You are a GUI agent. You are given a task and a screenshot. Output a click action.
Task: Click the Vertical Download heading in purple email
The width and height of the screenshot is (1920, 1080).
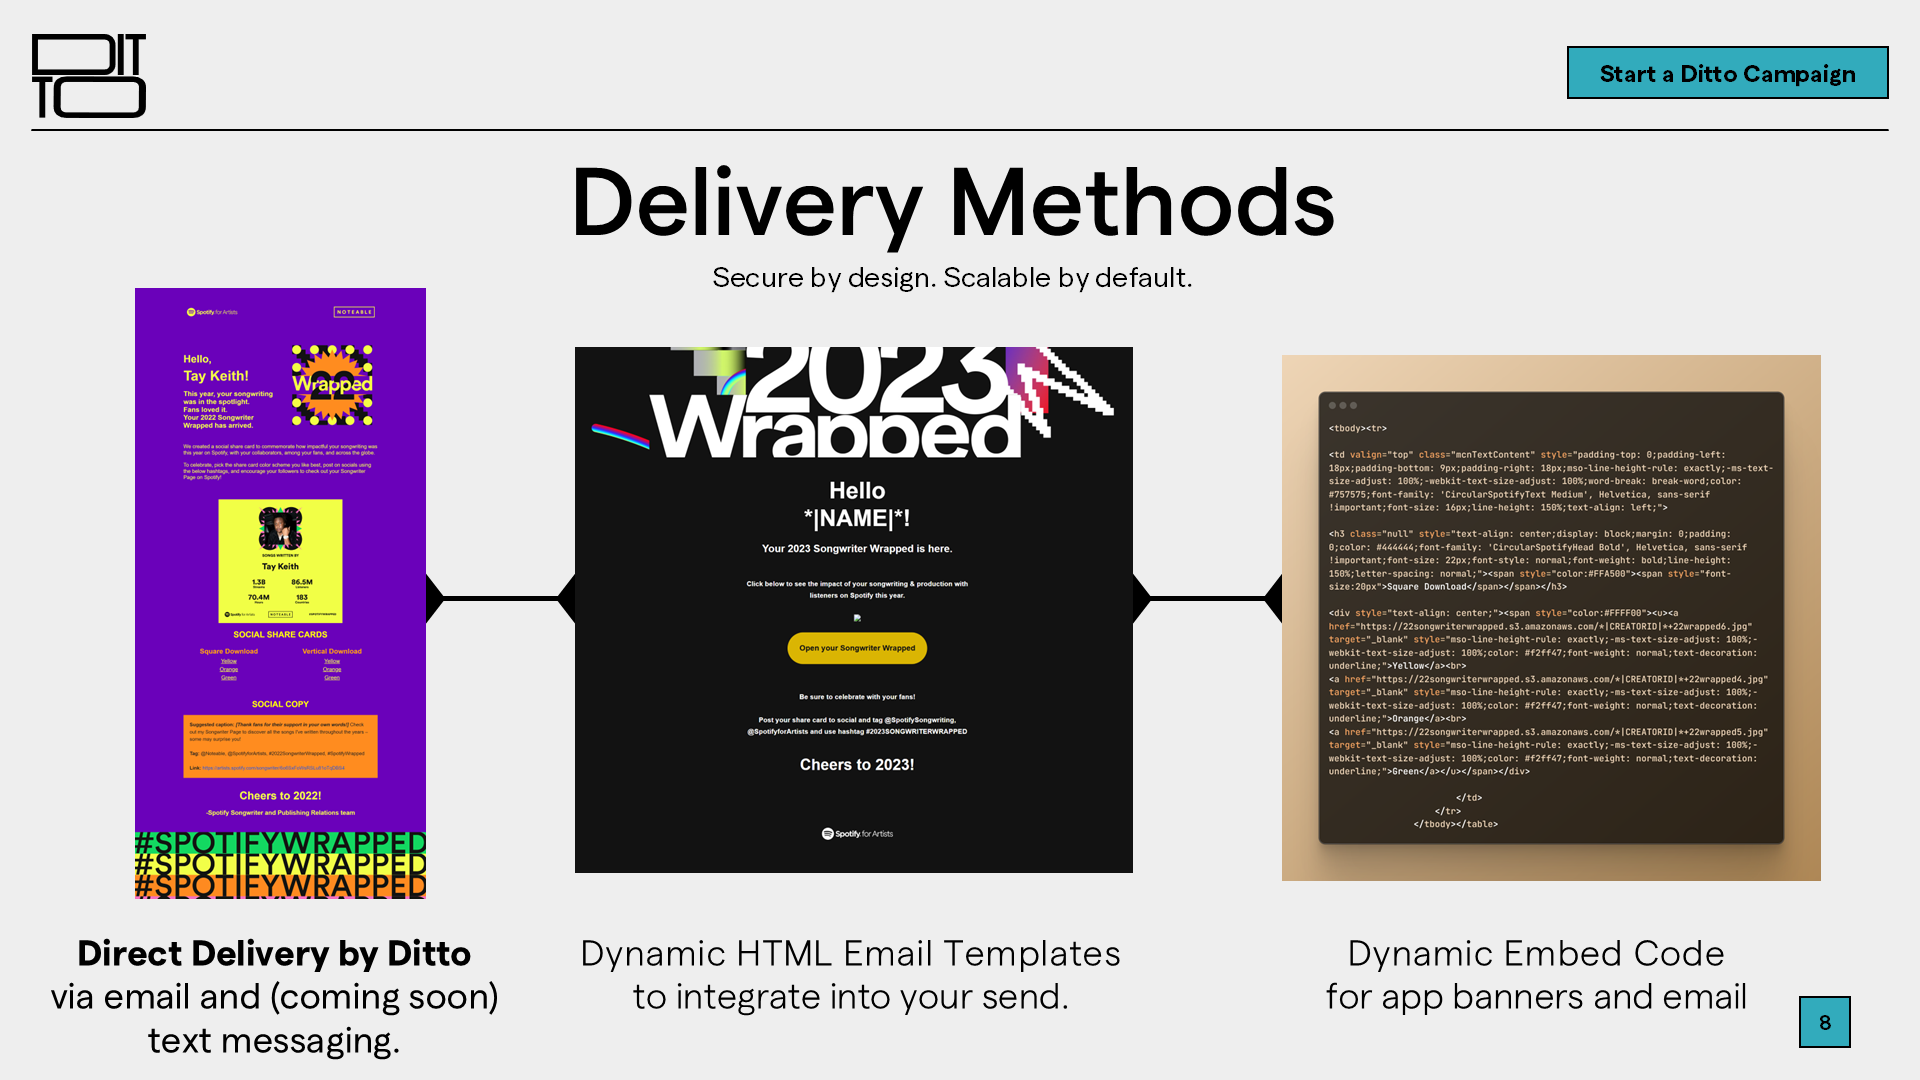332,651
